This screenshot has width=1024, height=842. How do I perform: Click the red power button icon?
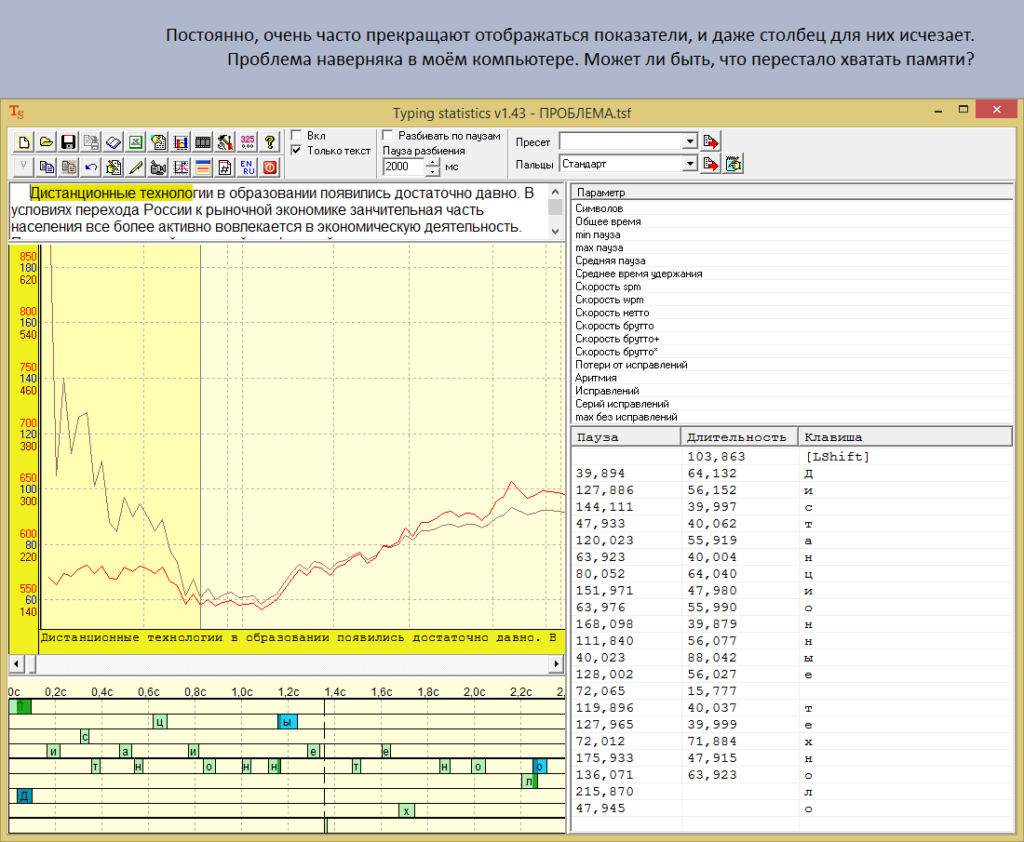270,167
